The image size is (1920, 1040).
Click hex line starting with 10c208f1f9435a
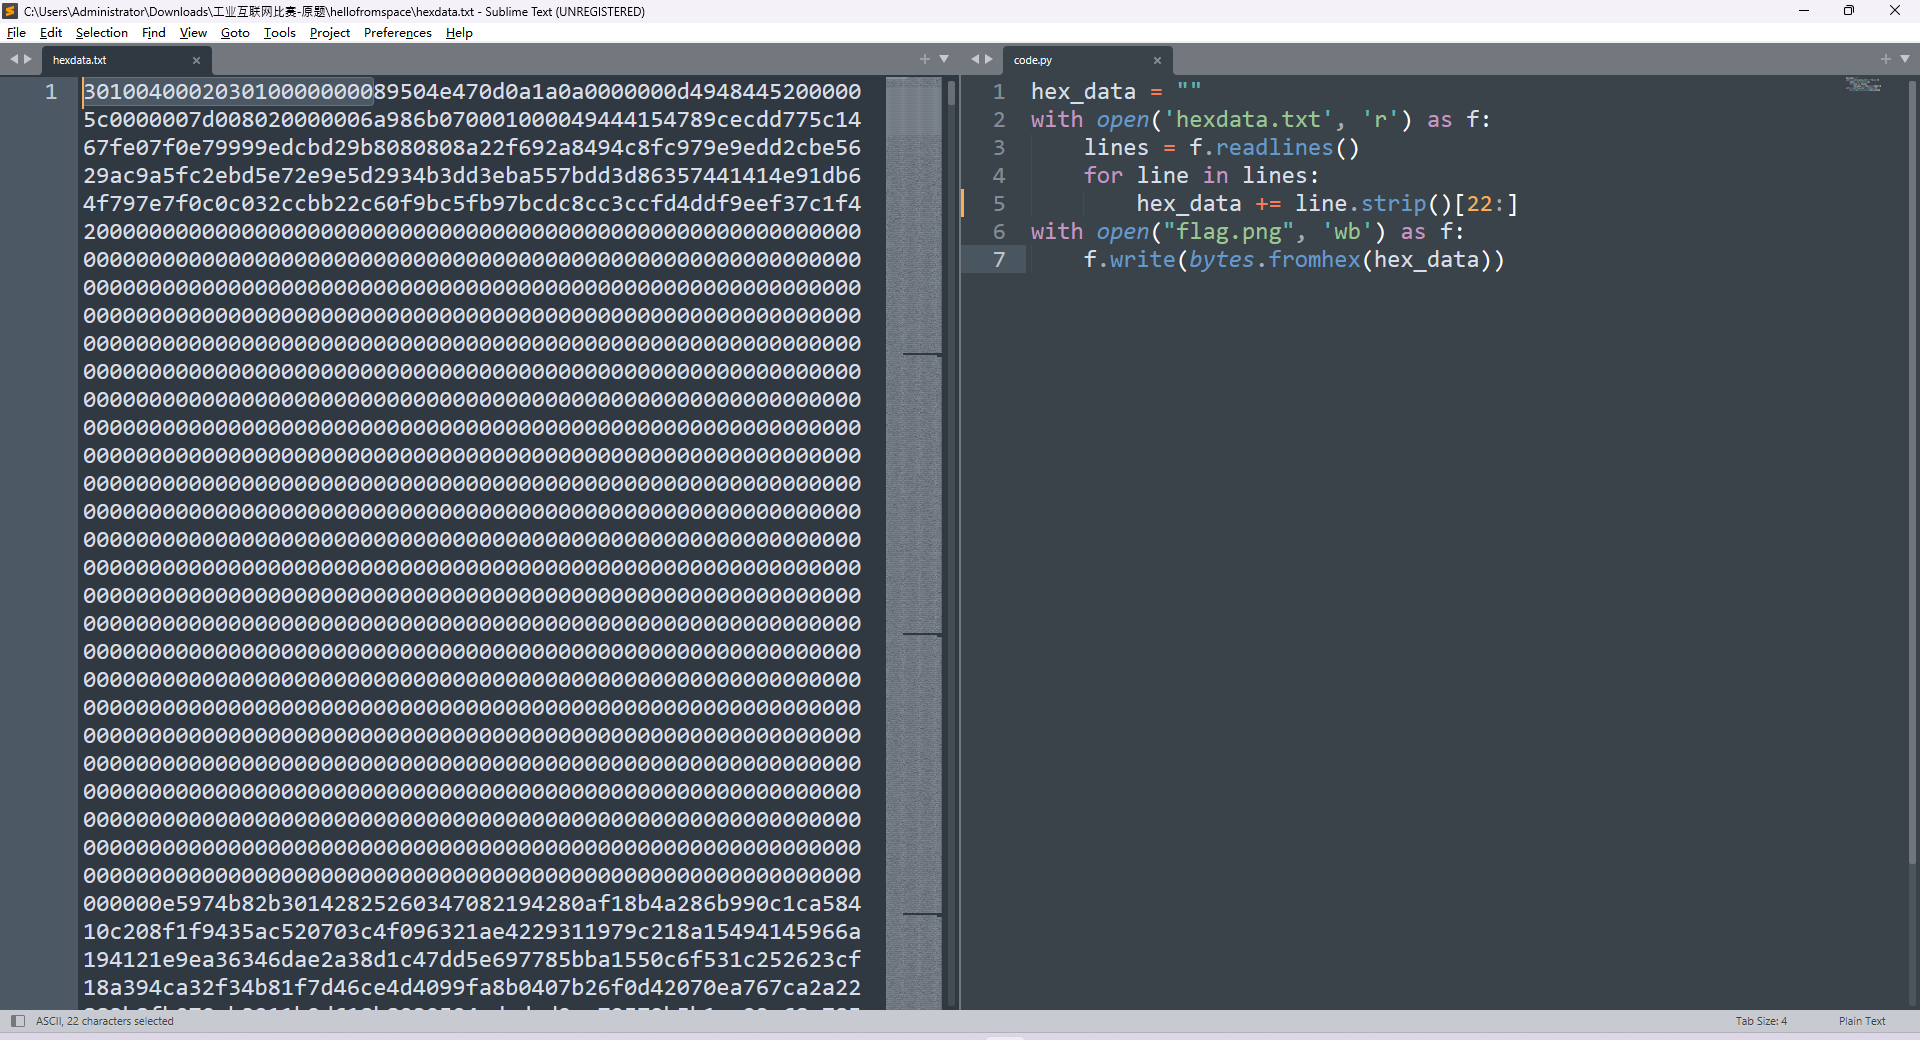pos(472,932)
